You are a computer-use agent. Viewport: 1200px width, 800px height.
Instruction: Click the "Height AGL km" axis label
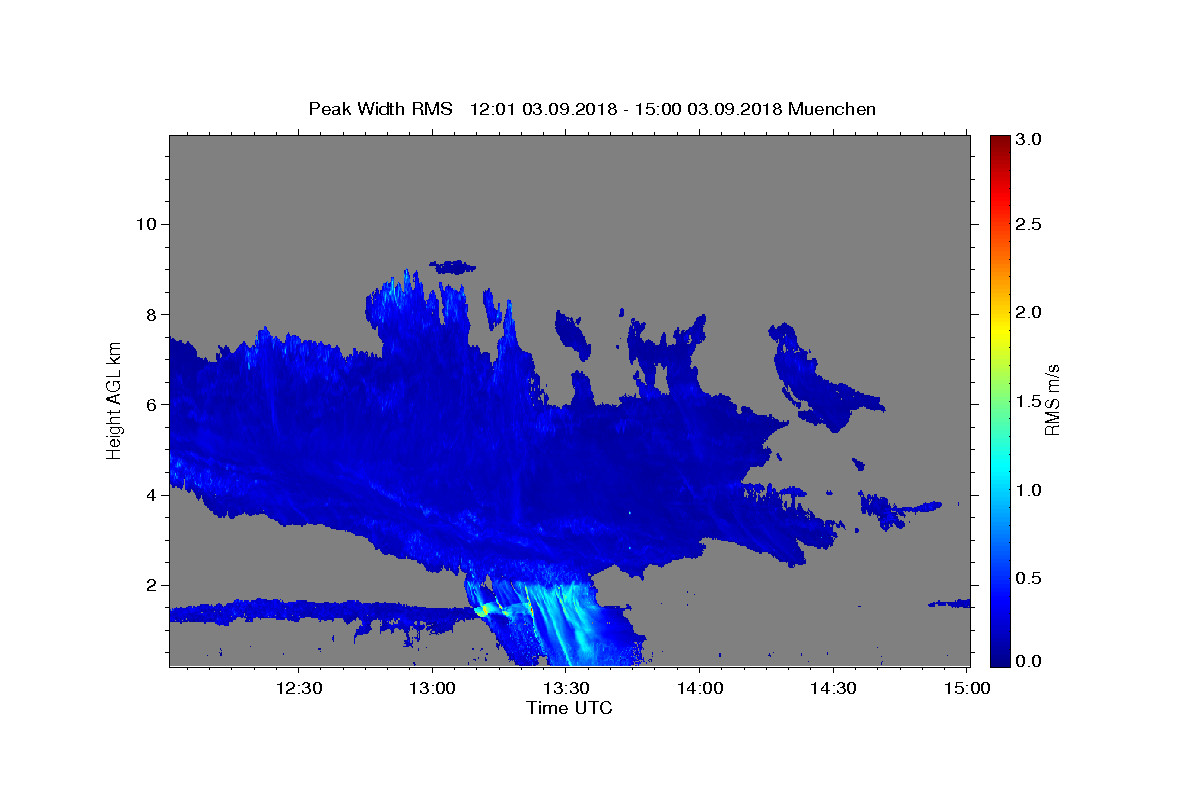point(115,400)
